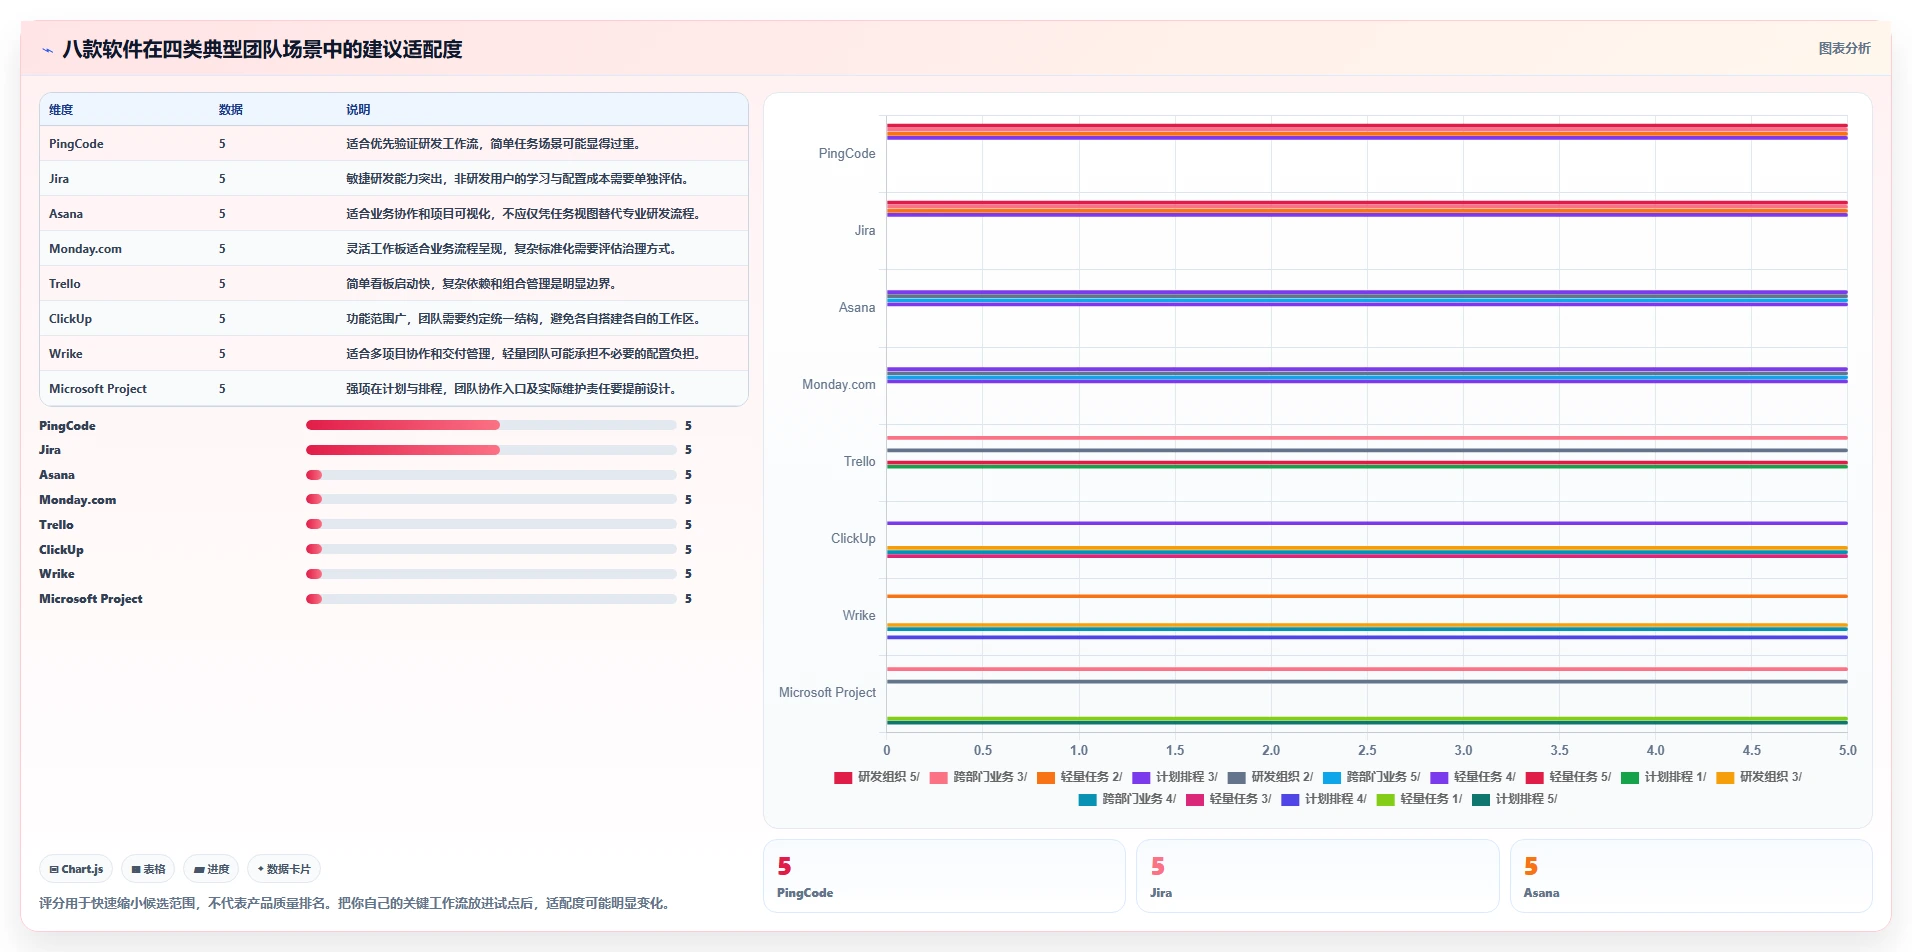Toggle the 轻量任务 5/ legend dataset
Viewport: 1912px width, 952px height.
tap(1568, 777)
